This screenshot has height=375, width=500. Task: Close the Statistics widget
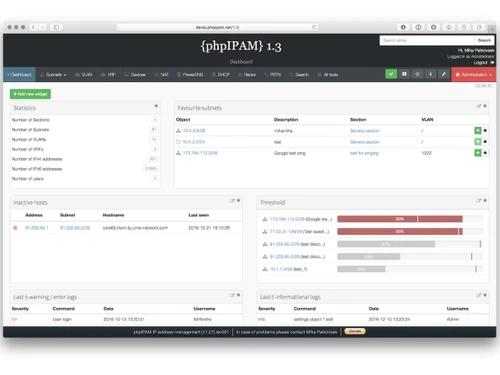tap(156, 106)
